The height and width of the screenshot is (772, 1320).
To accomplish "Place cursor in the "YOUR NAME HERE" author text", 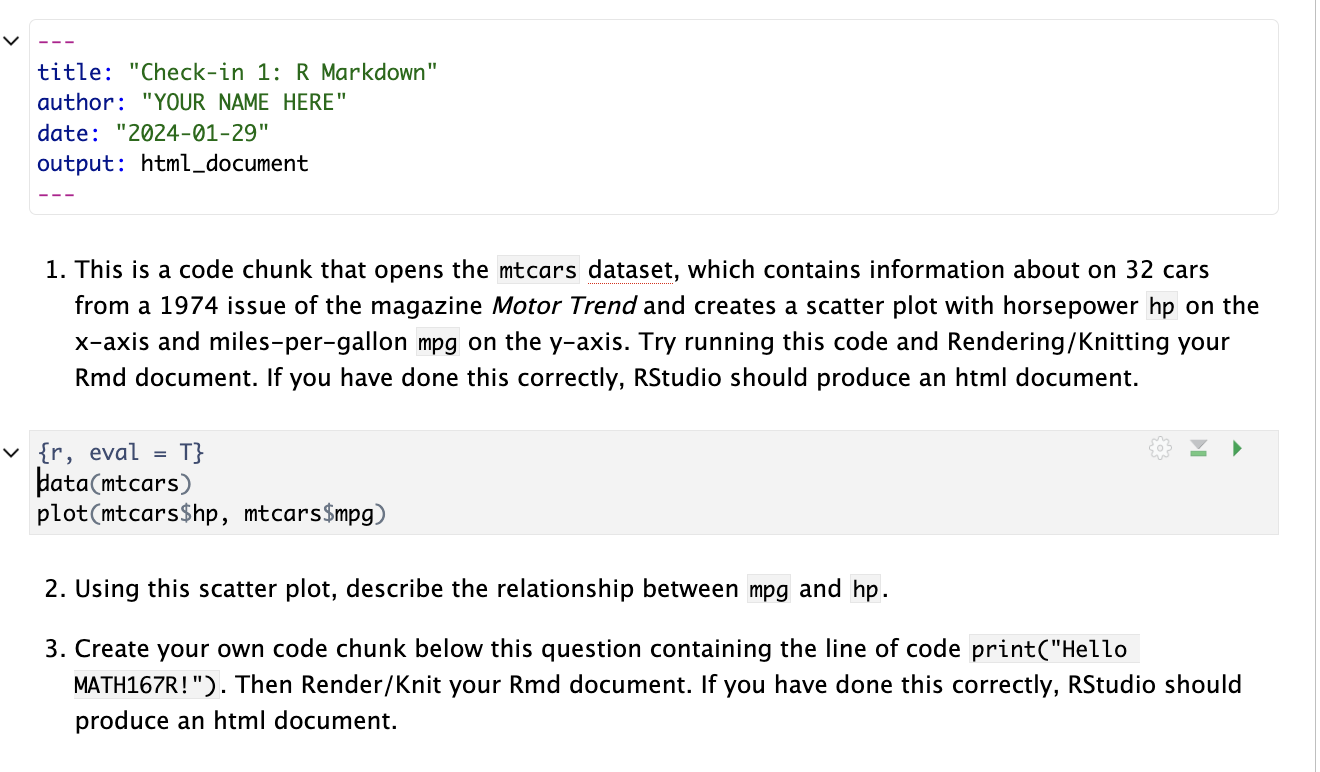I will click(244, 102).
